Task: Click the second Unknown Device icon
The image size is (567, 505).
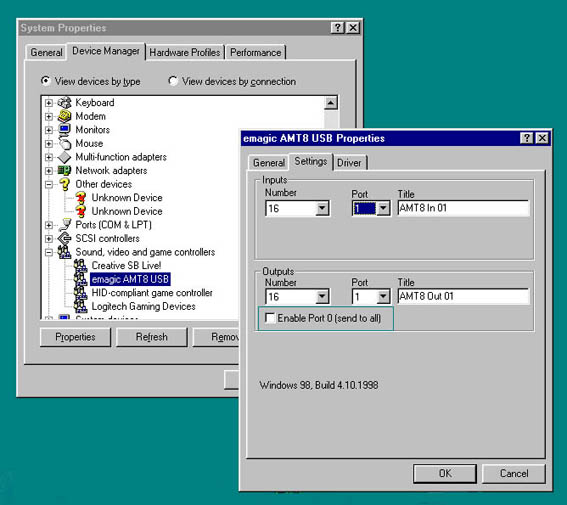Action: pyautogui.click(x=81, y=211)
